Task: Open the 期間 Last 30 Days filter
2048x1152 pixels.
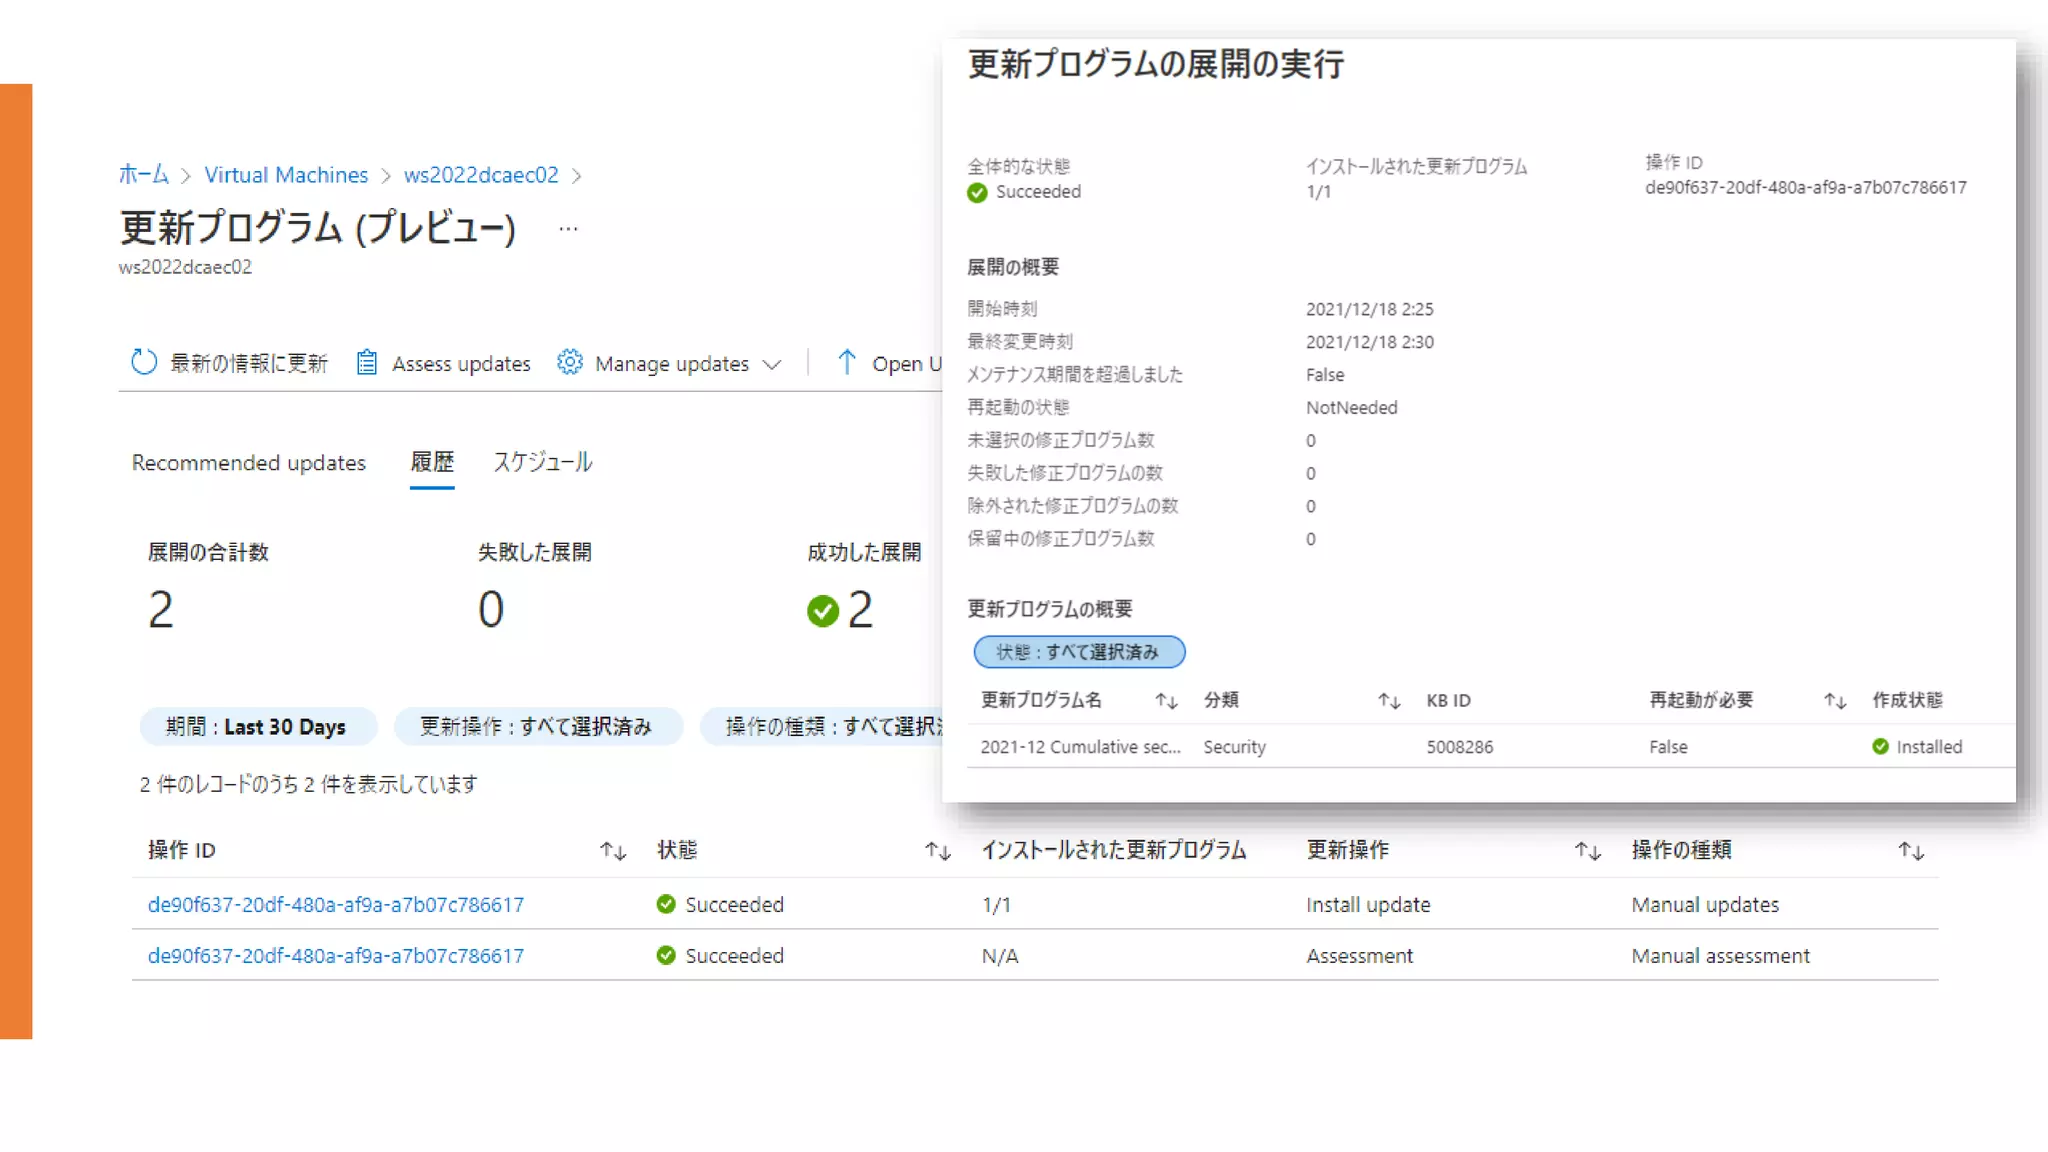Action: 257,727
